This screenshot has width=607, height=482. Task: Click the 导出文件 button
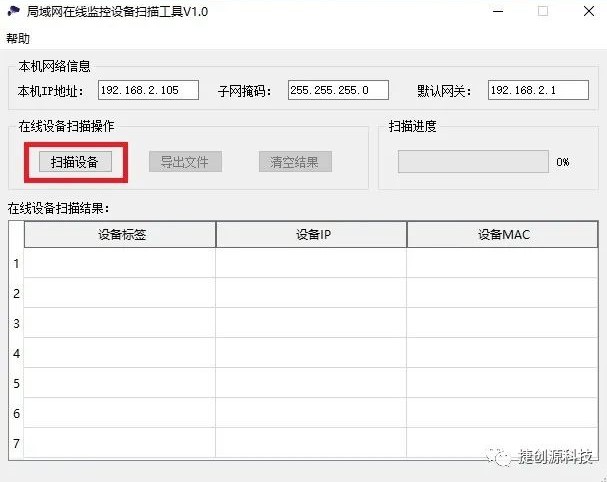point(185,161)
